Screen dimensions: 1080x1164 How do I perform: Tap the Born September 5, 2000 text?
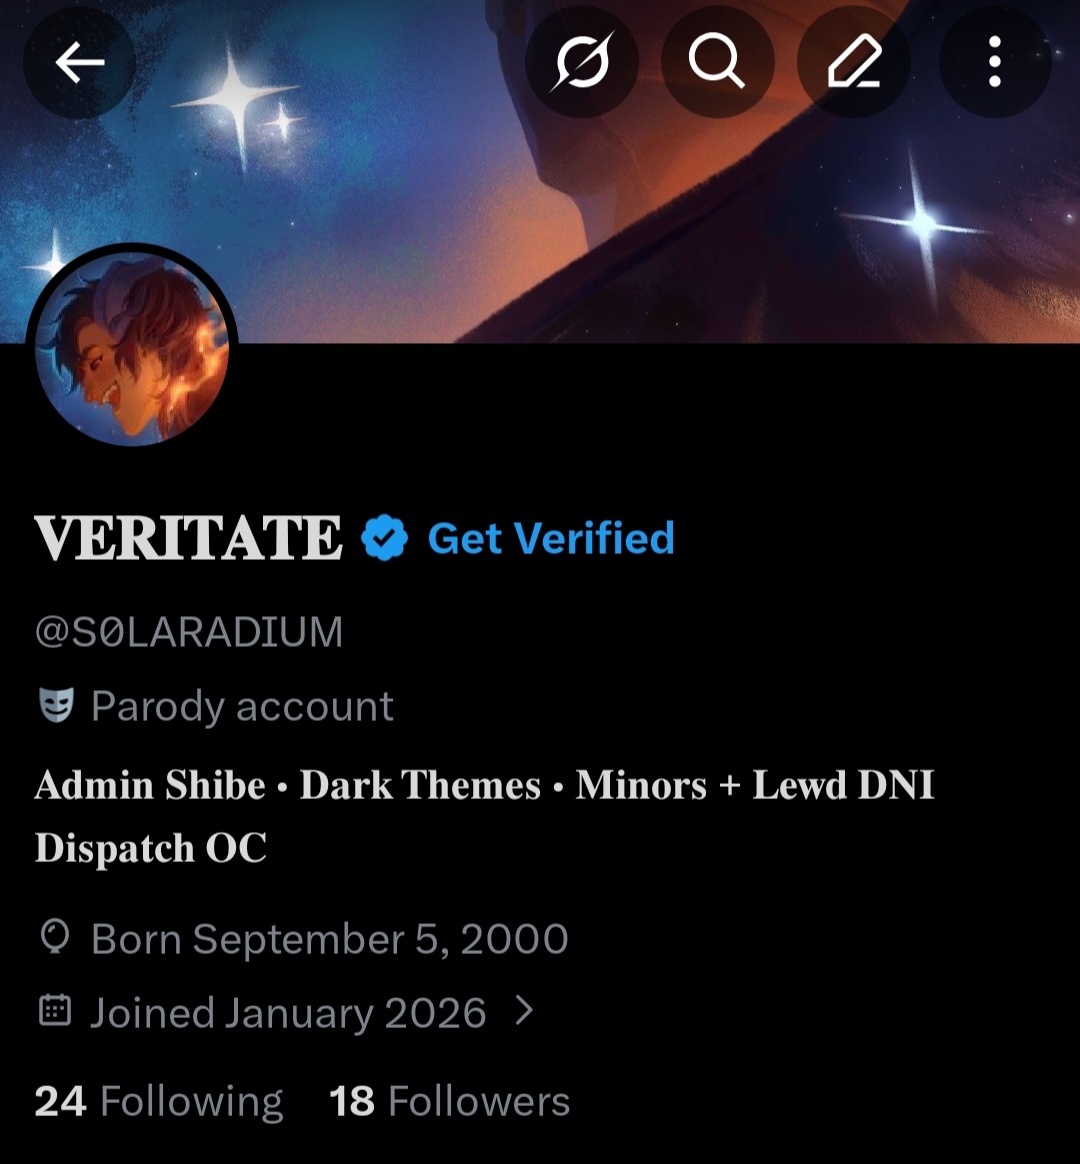point(329,939)
